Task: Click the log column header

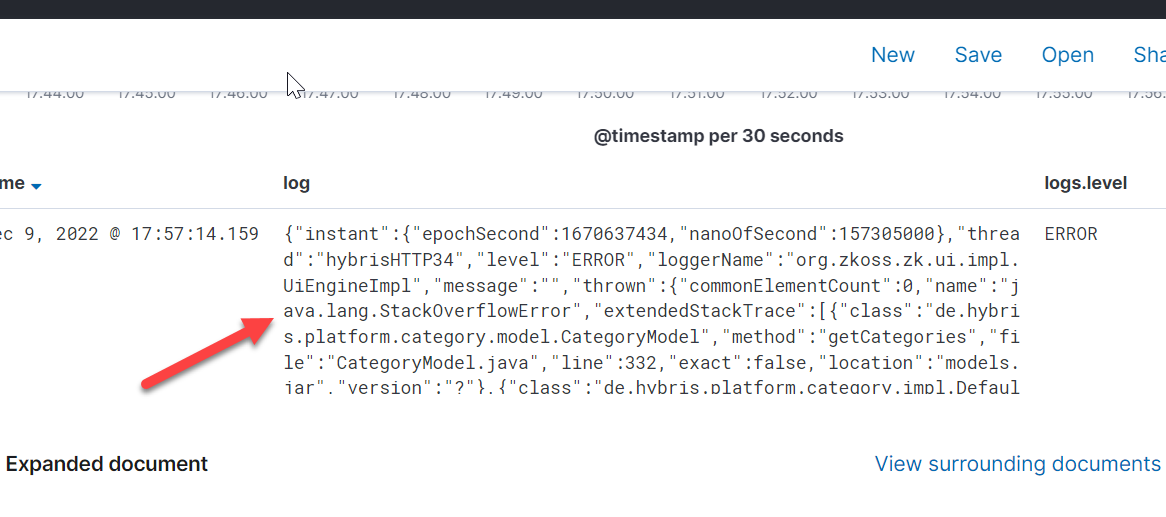Action: coord(297,184)
